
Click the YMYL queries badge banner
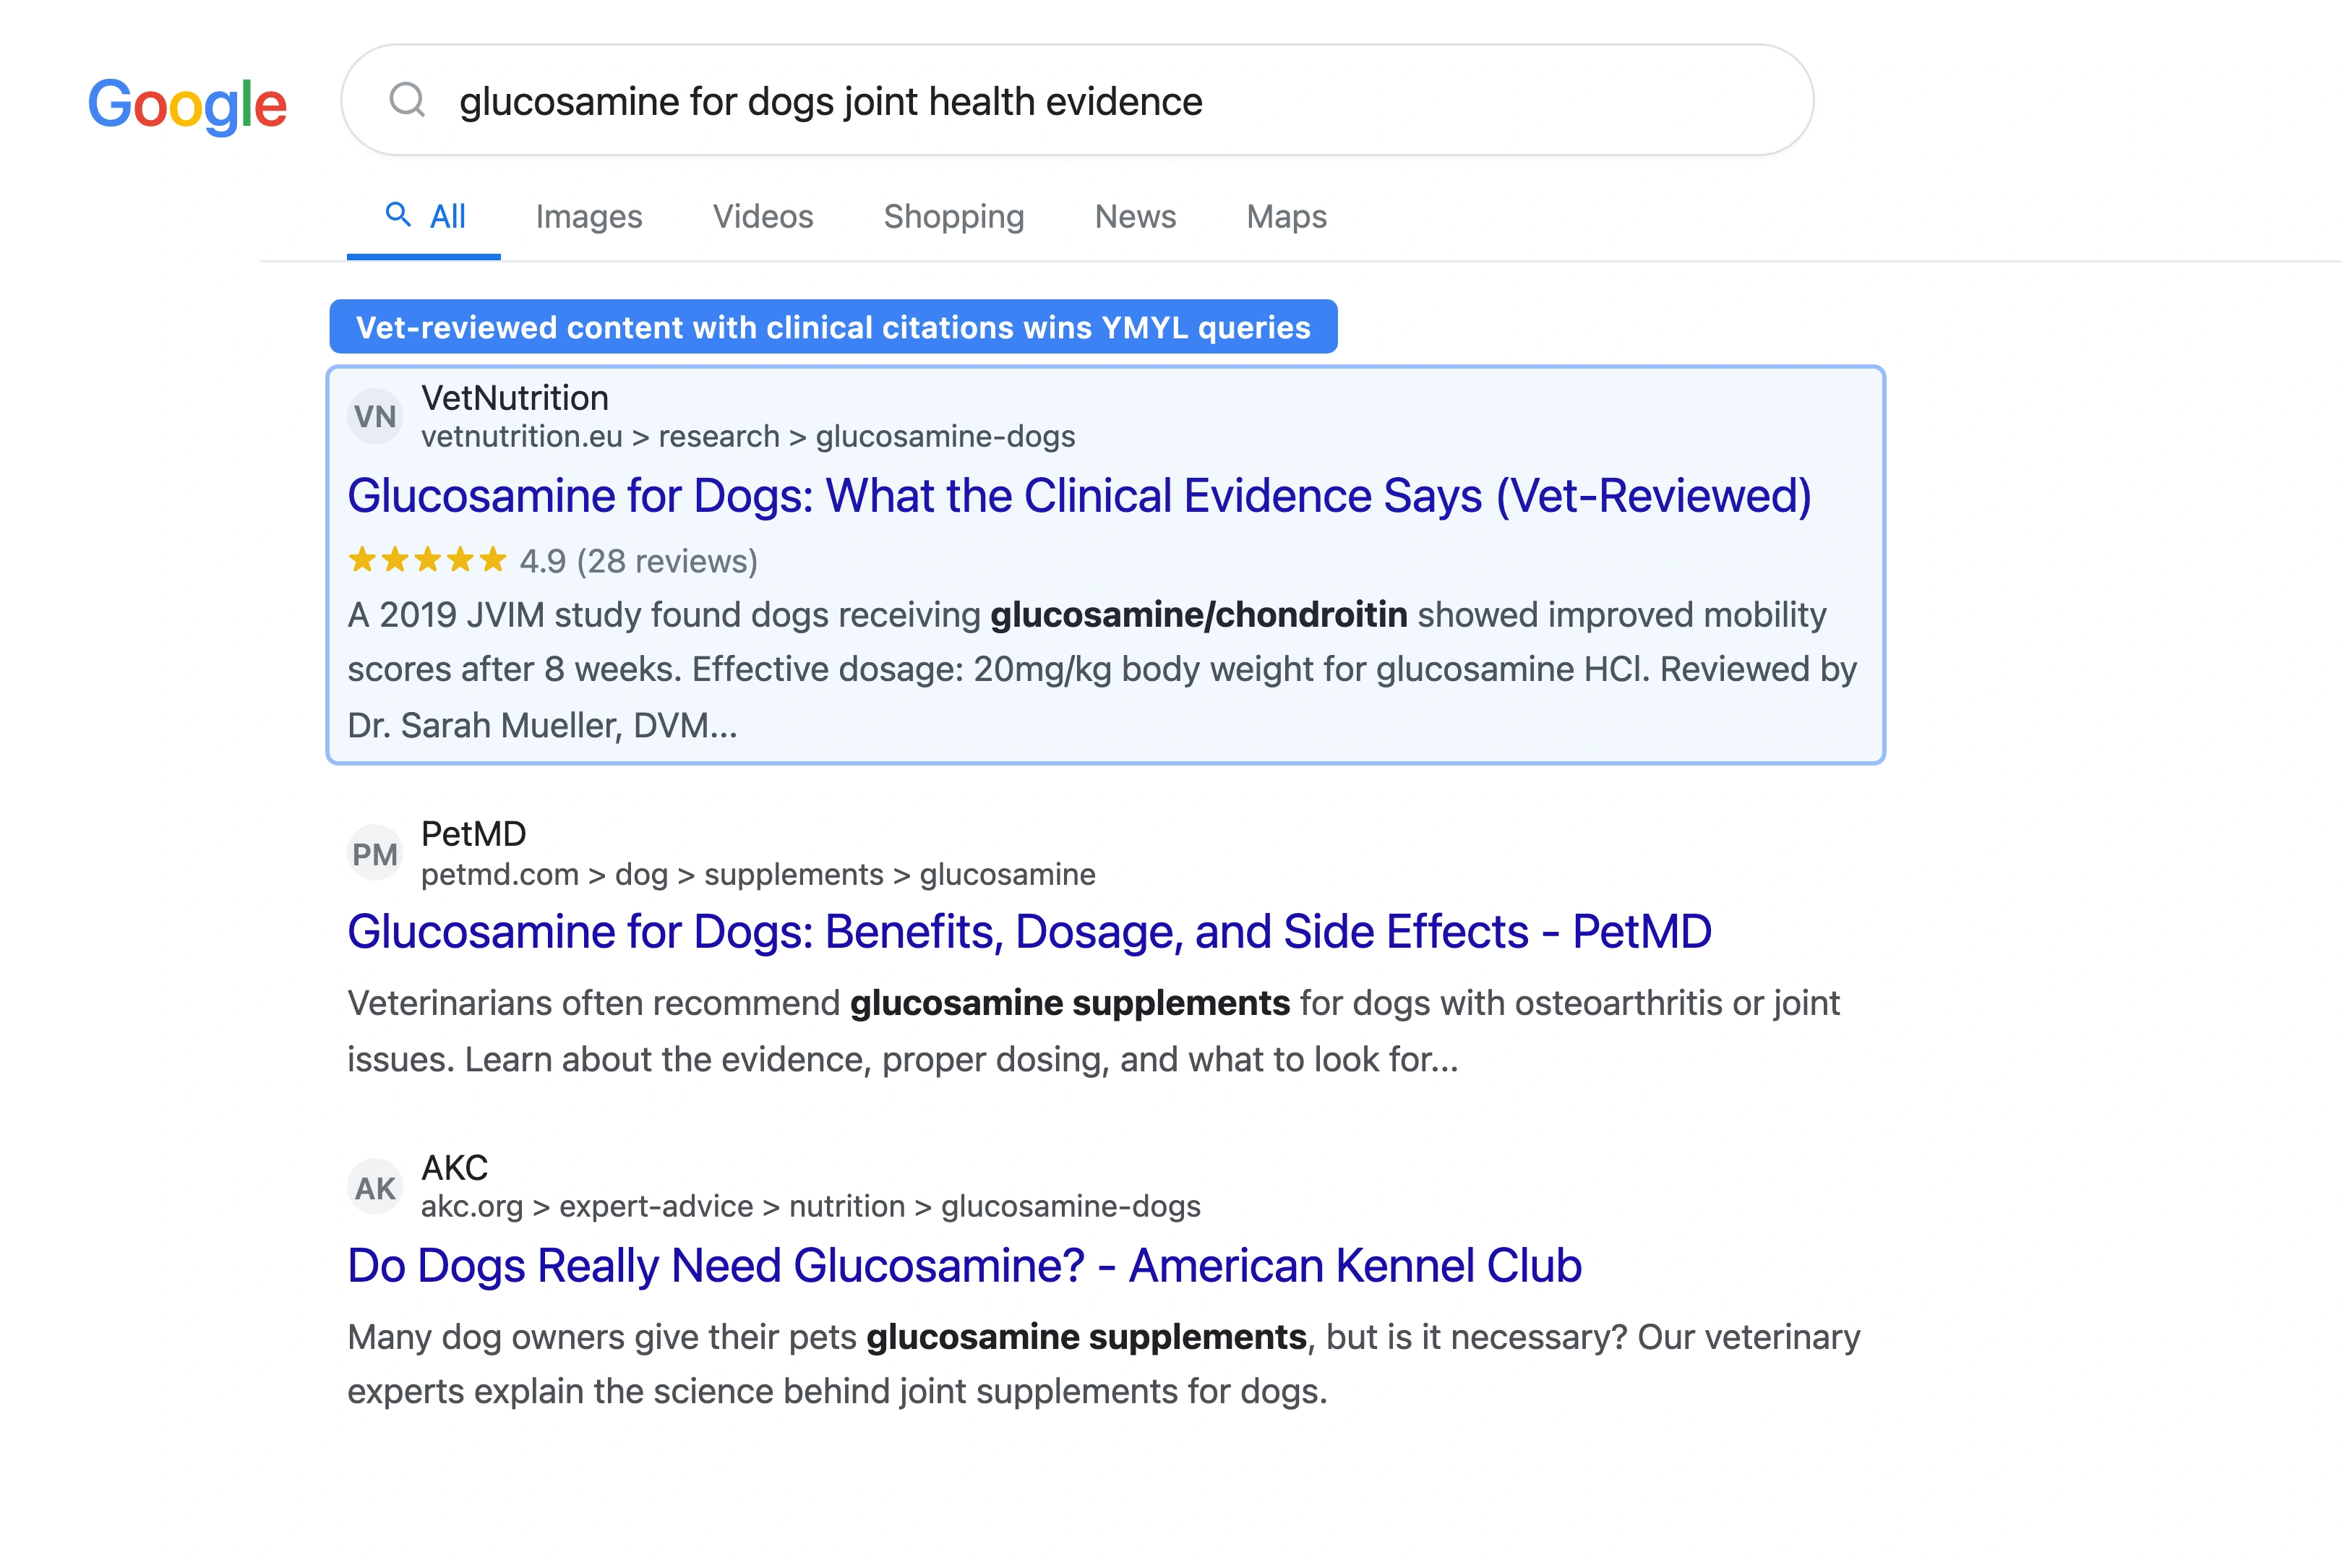click(x=833, y=326)
